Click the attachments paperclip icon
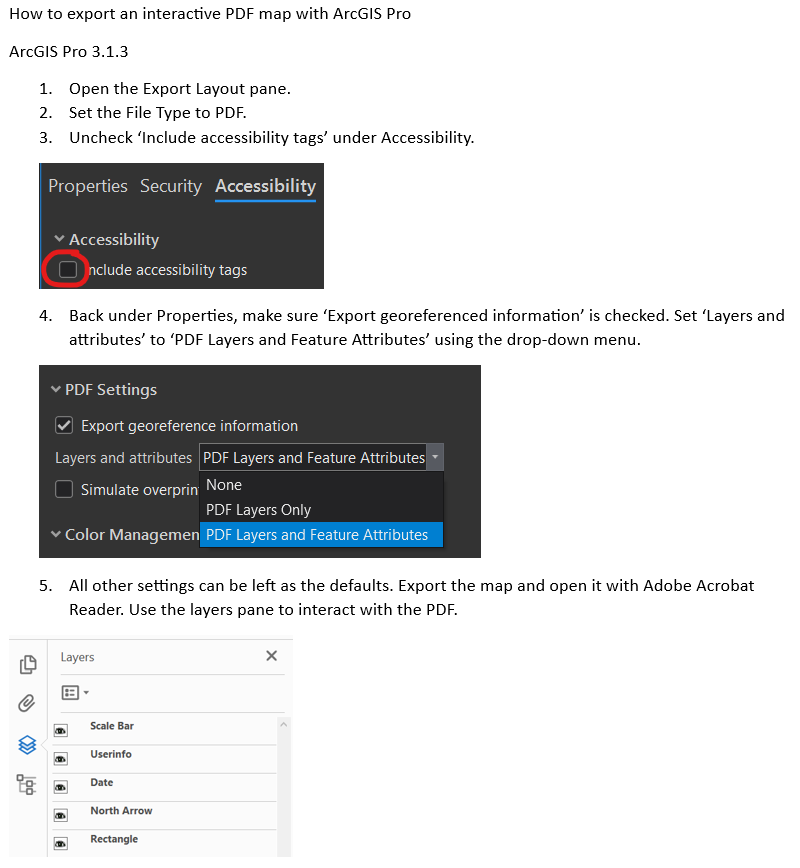The width and height of the screenshot is (800, 868). [27, 704]
